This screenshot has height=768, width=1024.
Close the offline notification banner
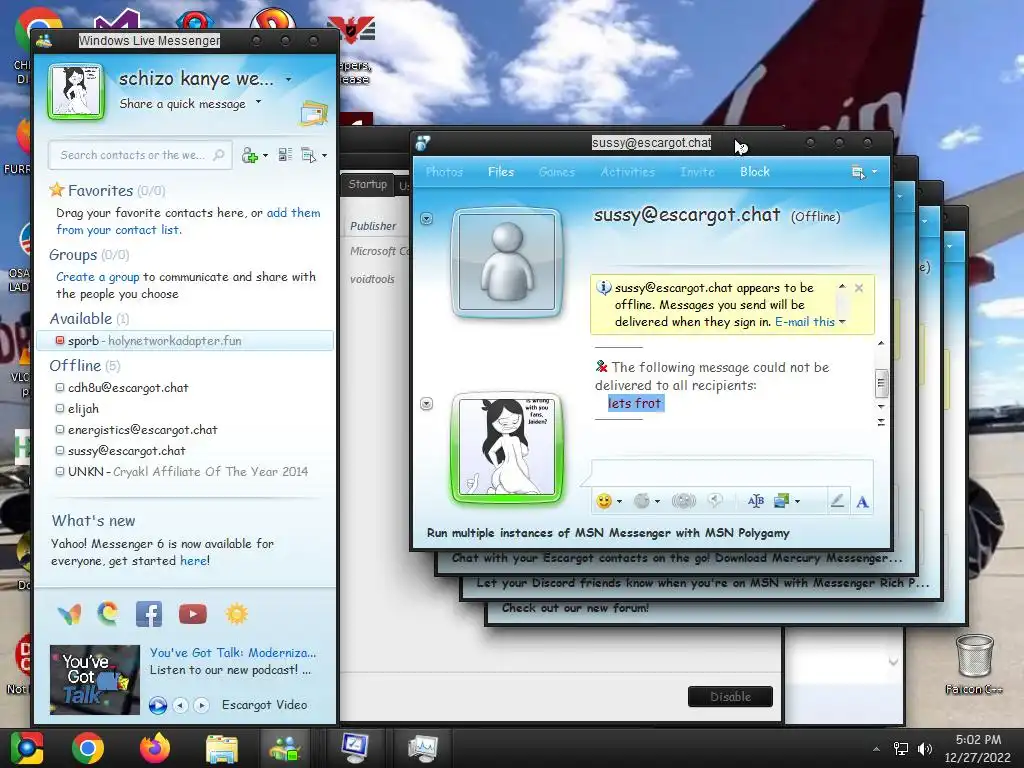click(x=859, y=288)
